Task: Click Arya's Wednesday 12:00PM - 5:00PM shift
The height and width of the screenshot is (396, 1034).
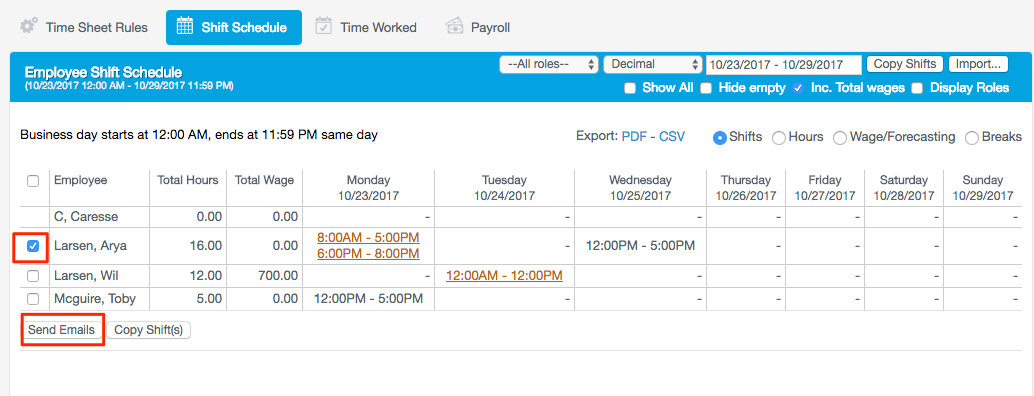Action: [640, 246]
